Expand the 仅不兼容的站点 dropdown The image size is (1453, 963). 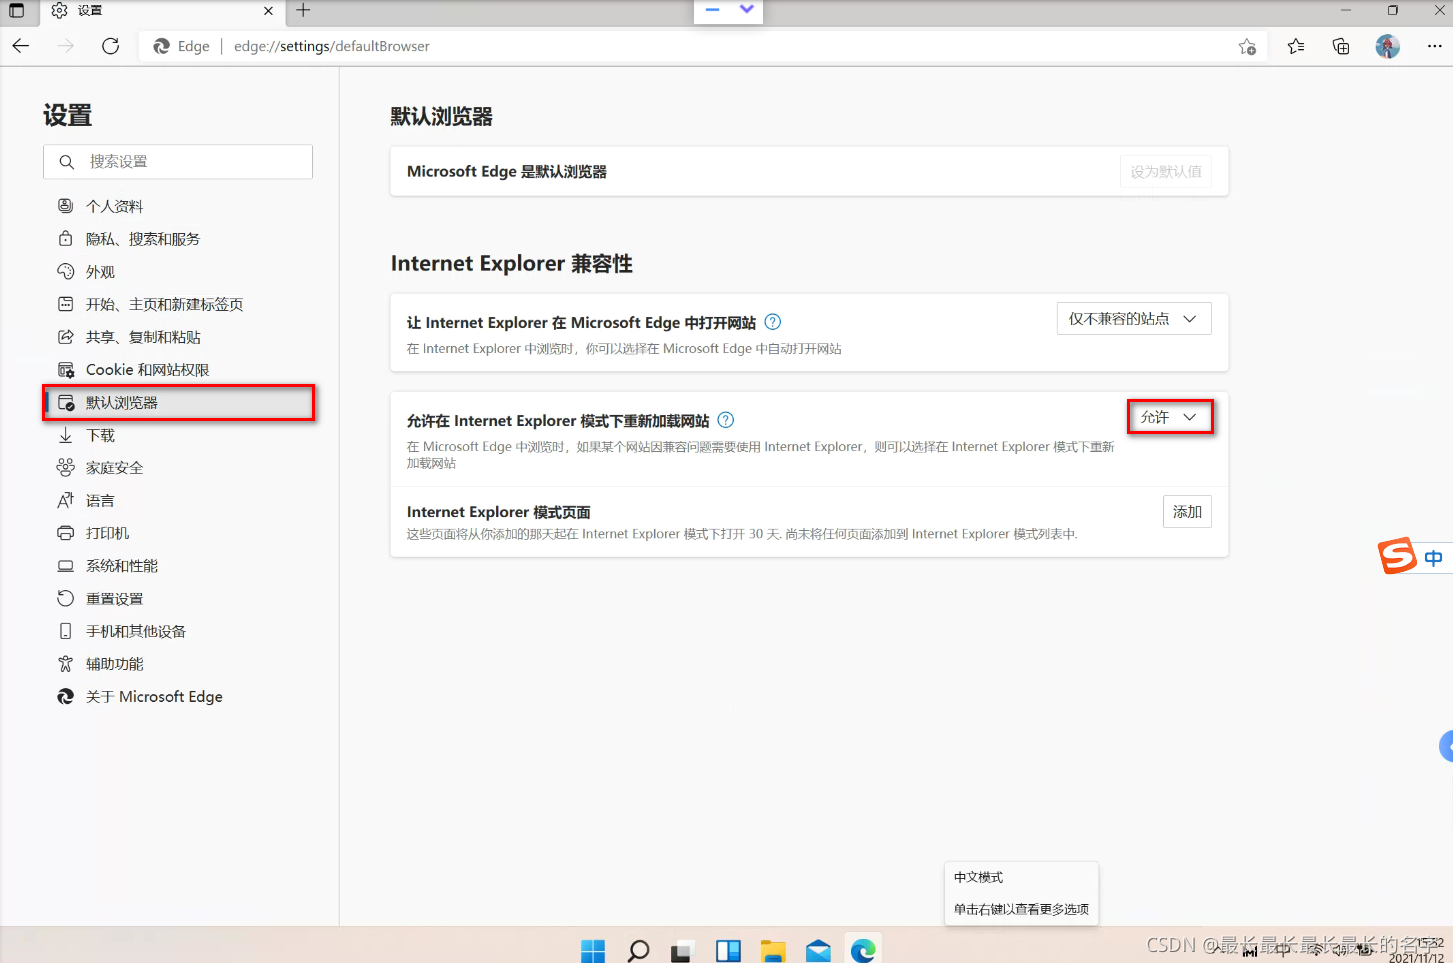[1134, 319]
